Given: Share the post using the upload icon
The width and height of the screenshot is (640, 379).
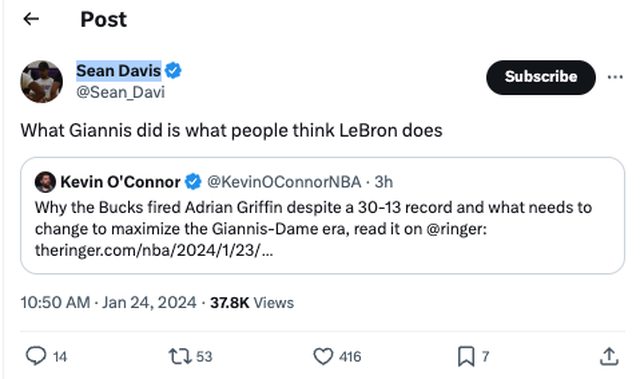Looking at the screenshot, I should click(x=609, y=356).
